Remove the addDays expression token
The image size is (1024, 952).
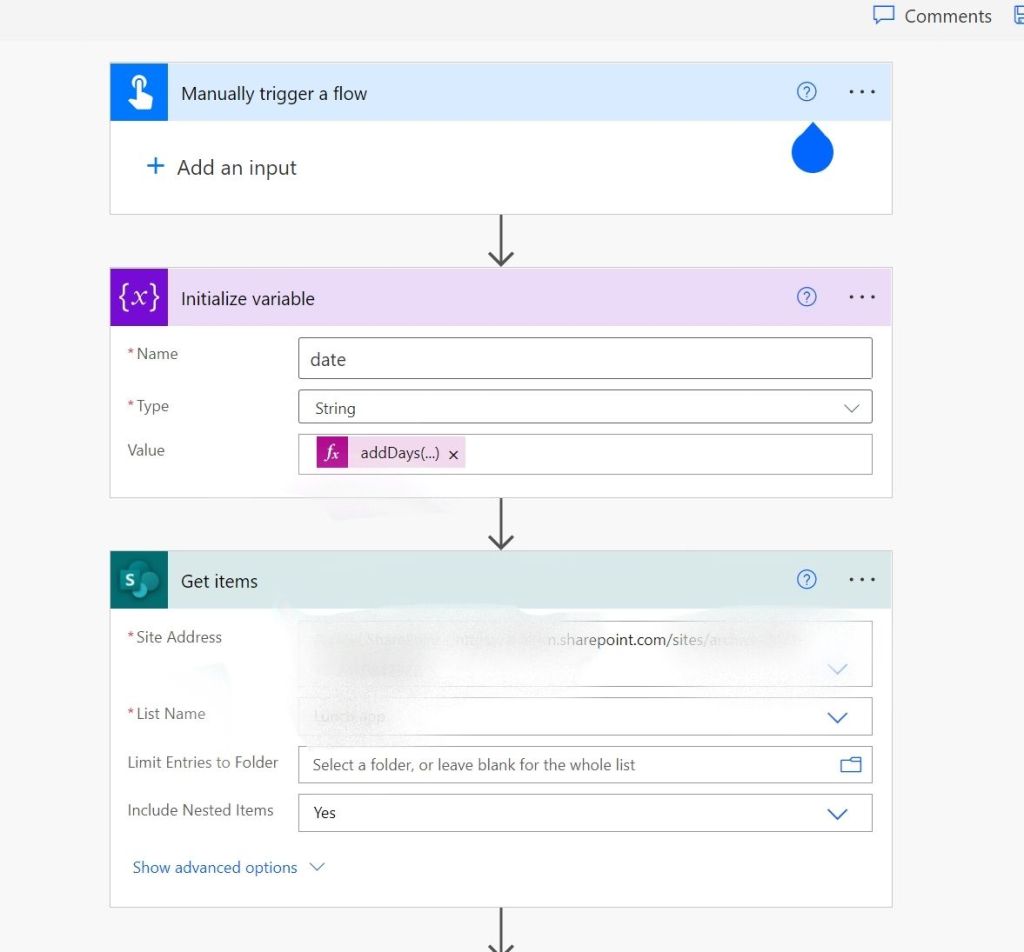point(453,454)
